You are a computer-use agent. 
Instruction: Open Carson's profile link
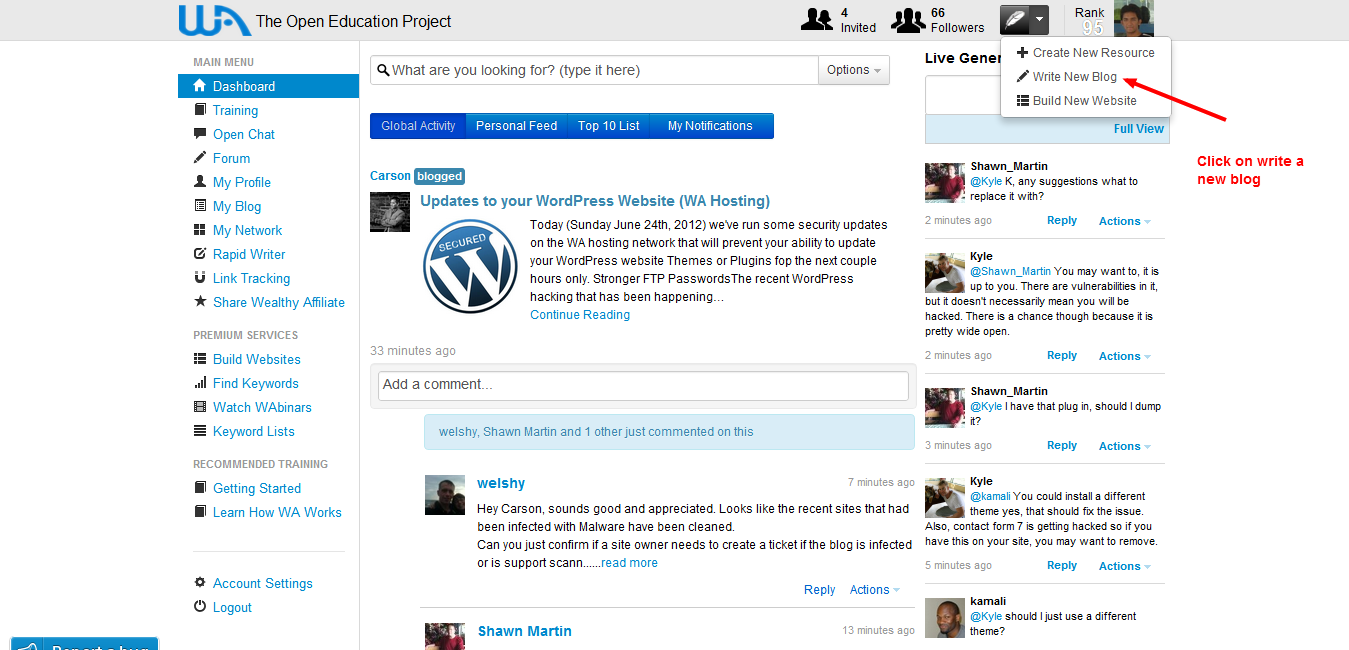390,176
